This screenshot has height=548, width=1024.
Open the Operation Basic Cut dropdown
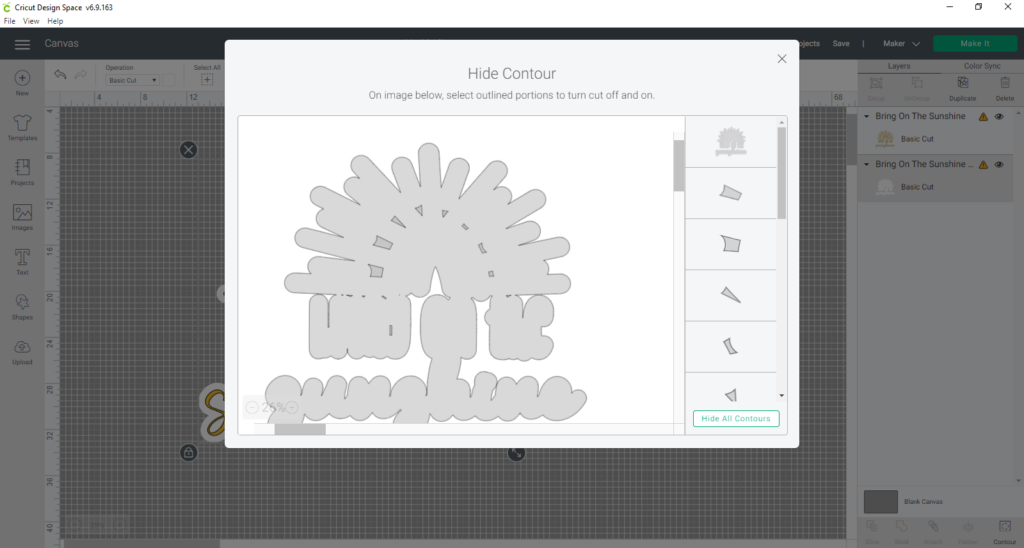[x=133, y=80]
